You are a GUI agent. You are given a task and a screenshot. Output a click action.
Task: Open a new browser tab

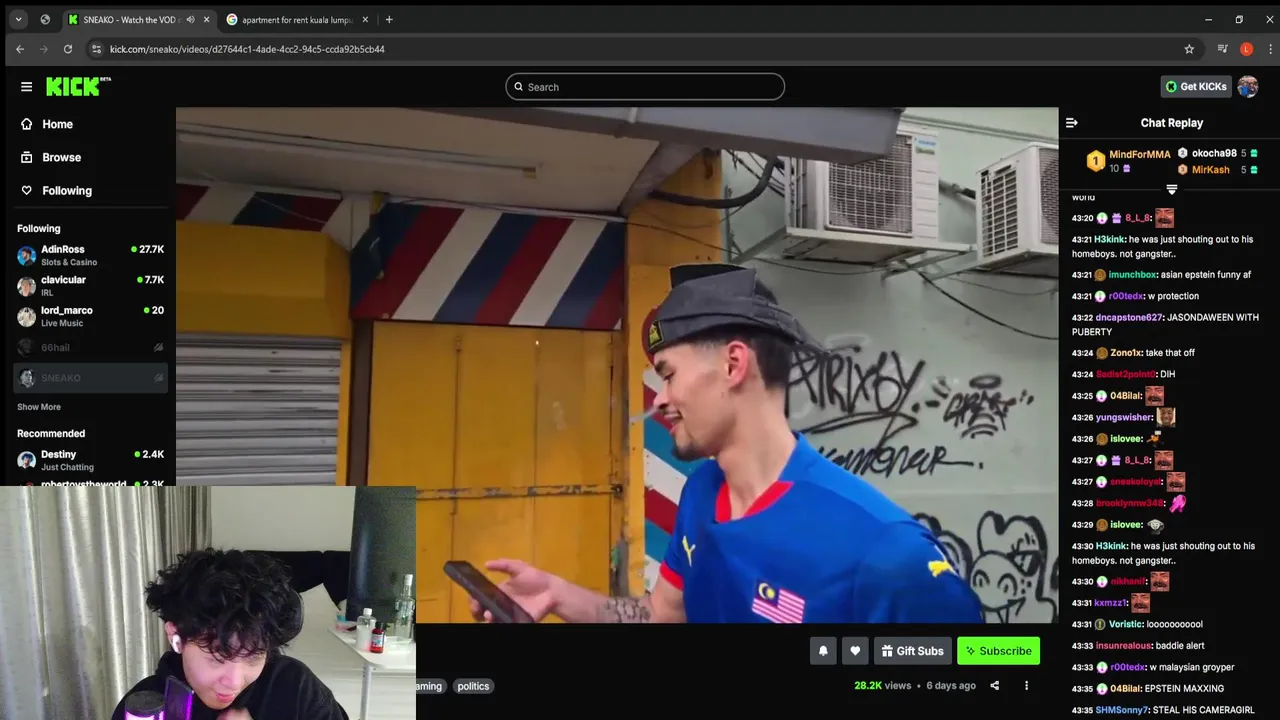click(389, 19)
